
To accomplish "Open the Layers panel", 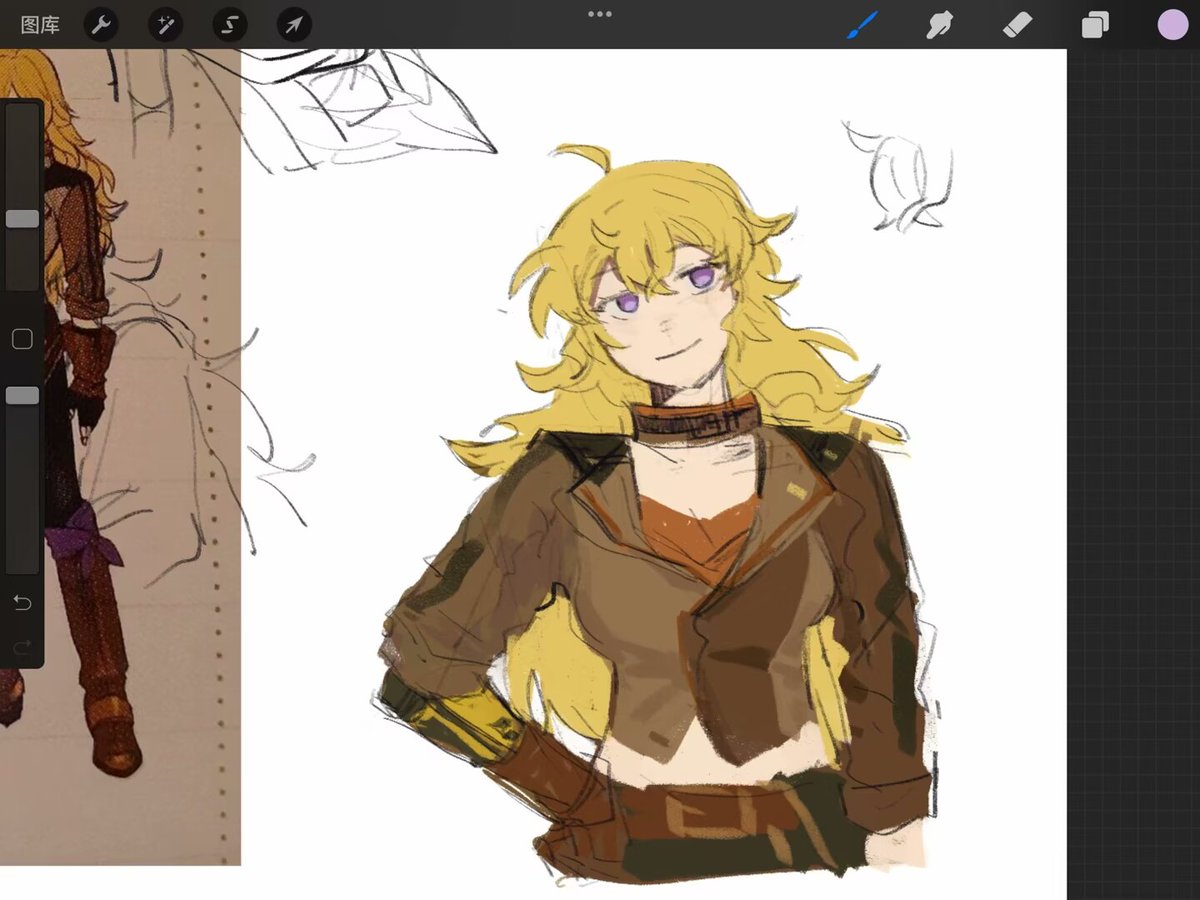I will (x=1095, y=25).
